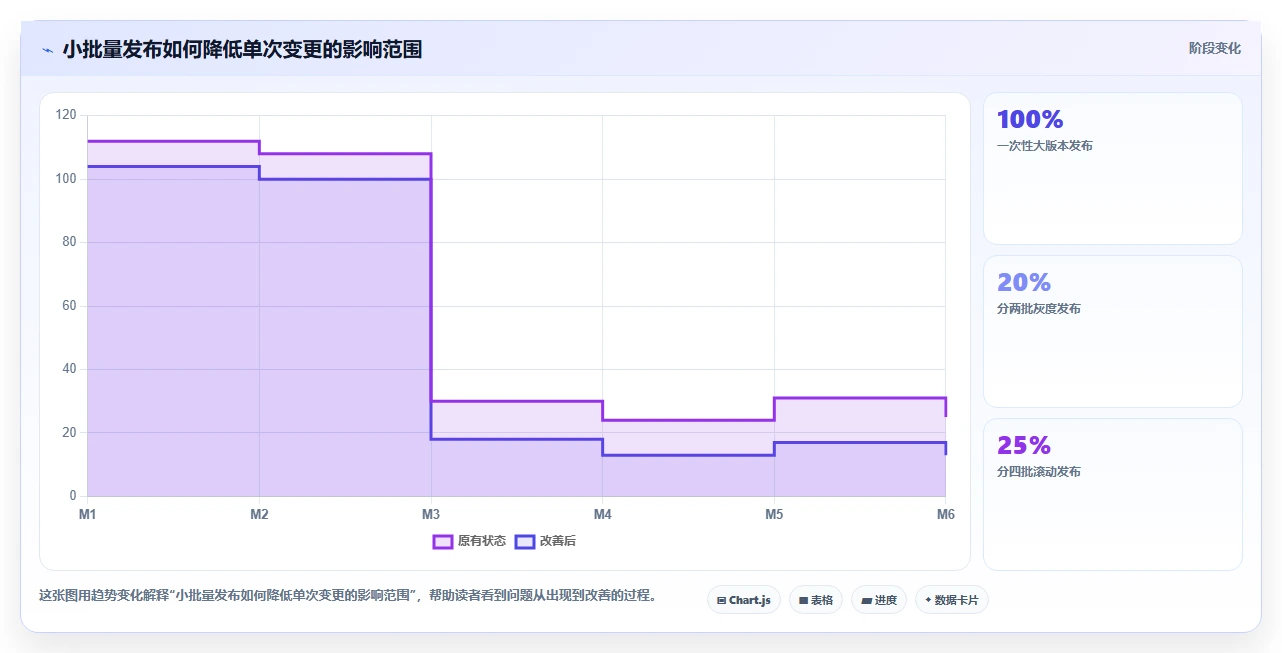The image size is (1282, 653).
Task: Click the 80 y-axis value
Action: 69,242
